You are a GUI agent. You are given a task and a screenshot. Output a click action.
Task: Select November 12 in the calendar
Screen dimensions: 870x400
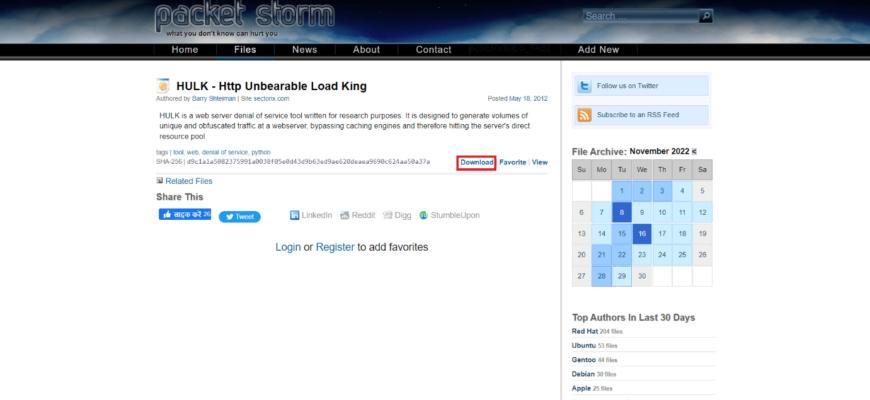(702, 212)
